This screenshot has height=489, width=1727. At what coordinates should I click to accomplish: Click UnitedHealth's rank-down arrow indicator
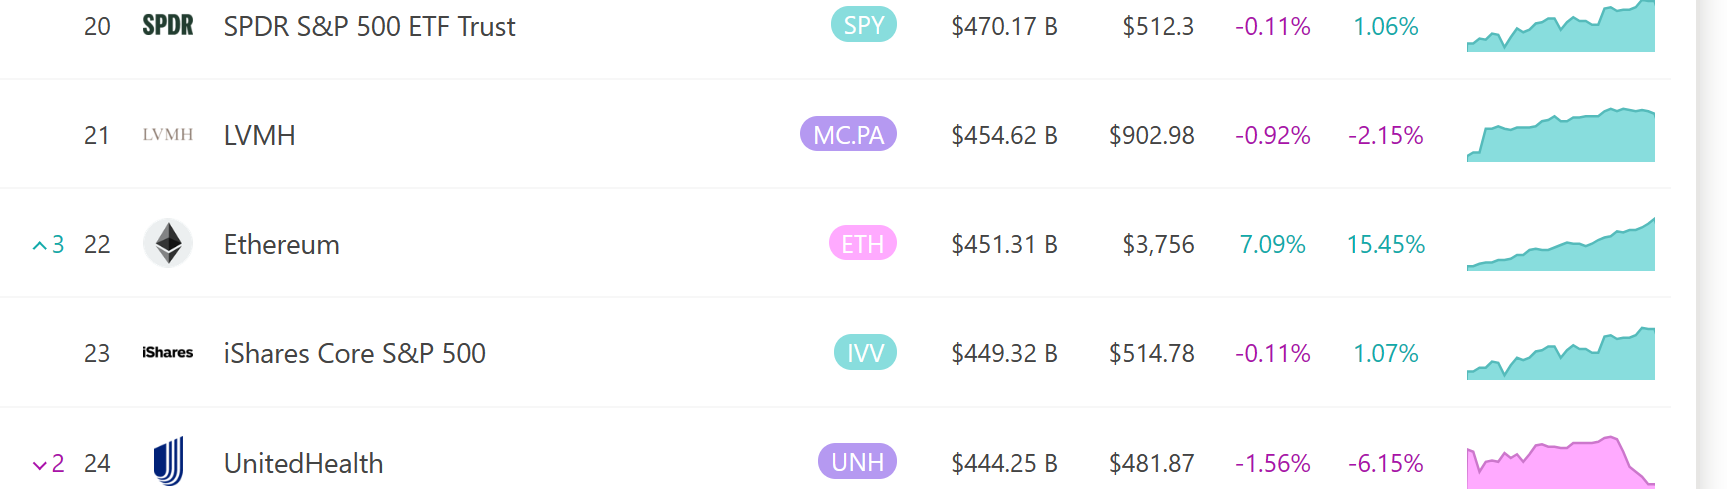[40, 464]
